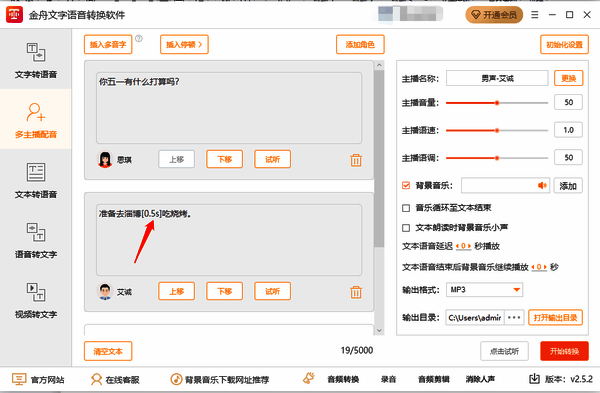Click the 艾诚 avatar icon
Viewport: 600px width, 393px height.
pos(105,292)
